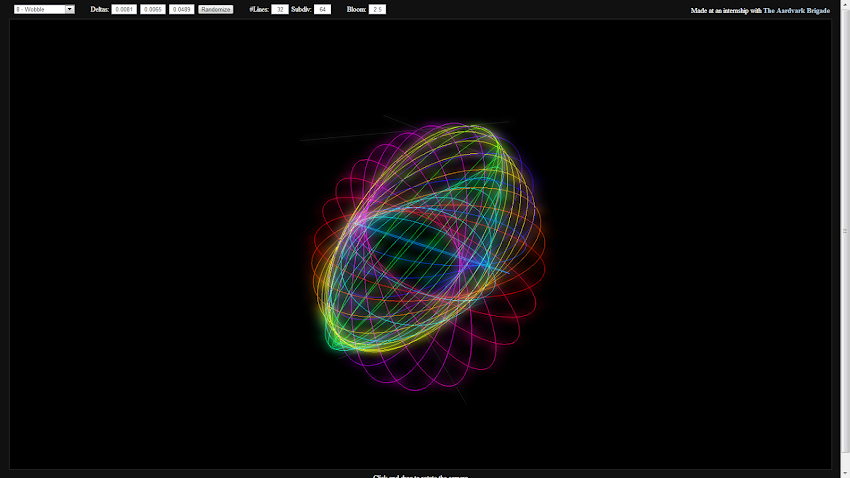850x478 pixels.
Task: Focus the third Deltas field showing 0.0489
Action: [x=182, y=9]
